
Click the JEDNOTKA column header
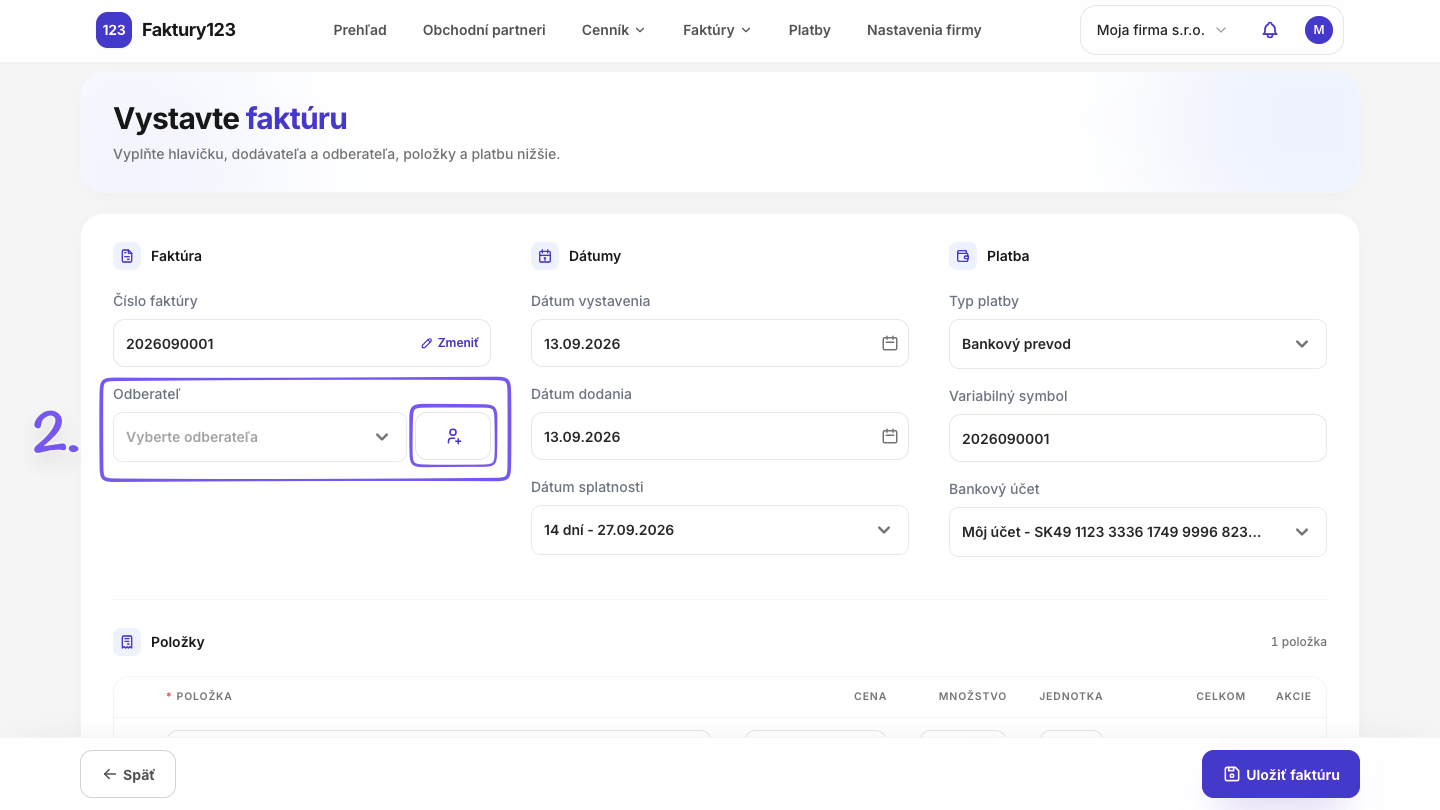[x=1071, y=696]
